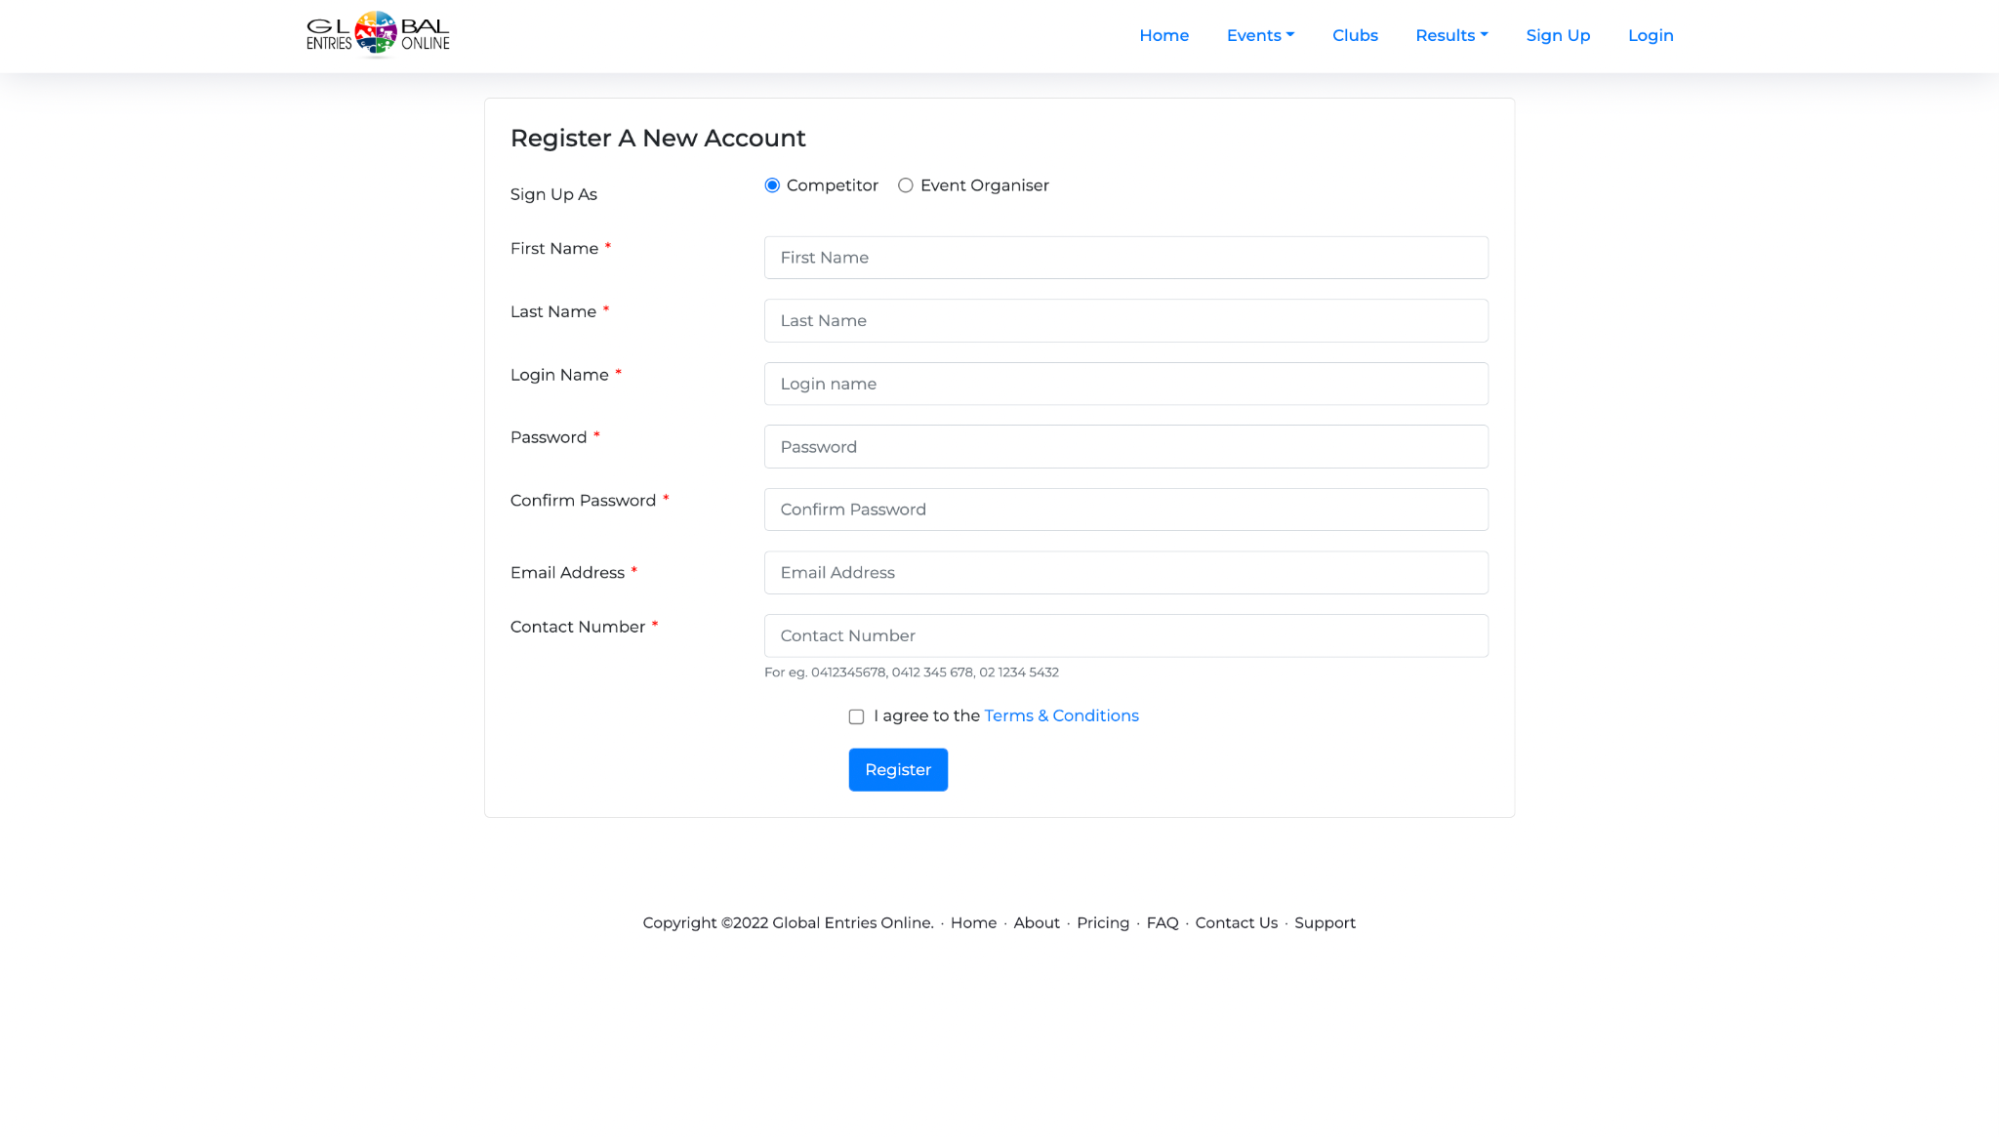
Task: Select the Competitor radio button
Action: pos(772,186)
